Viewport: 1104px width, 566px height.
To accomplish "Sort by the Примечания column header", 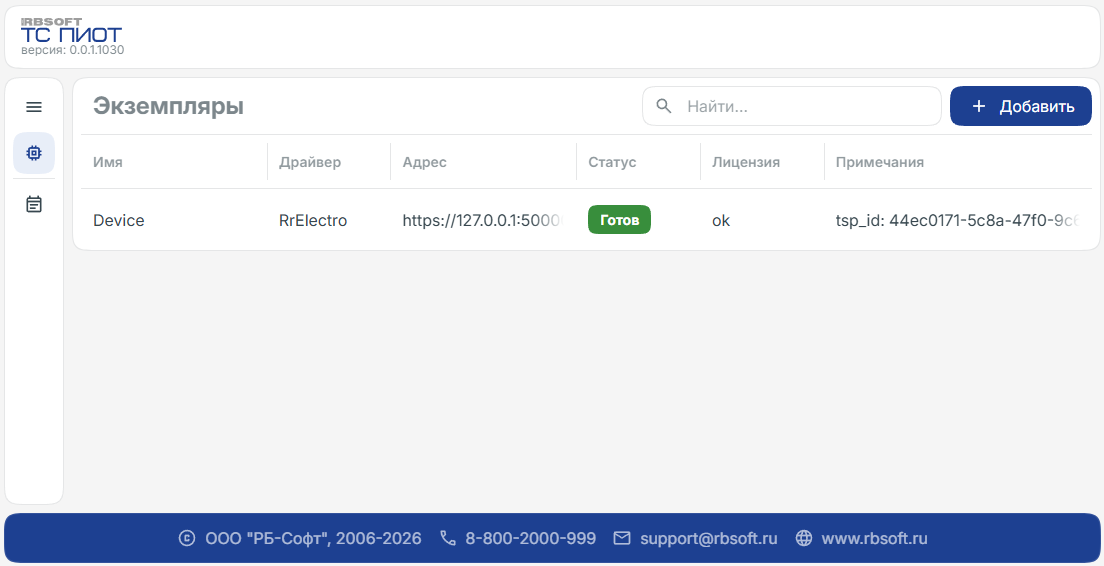I will point(879,162).
